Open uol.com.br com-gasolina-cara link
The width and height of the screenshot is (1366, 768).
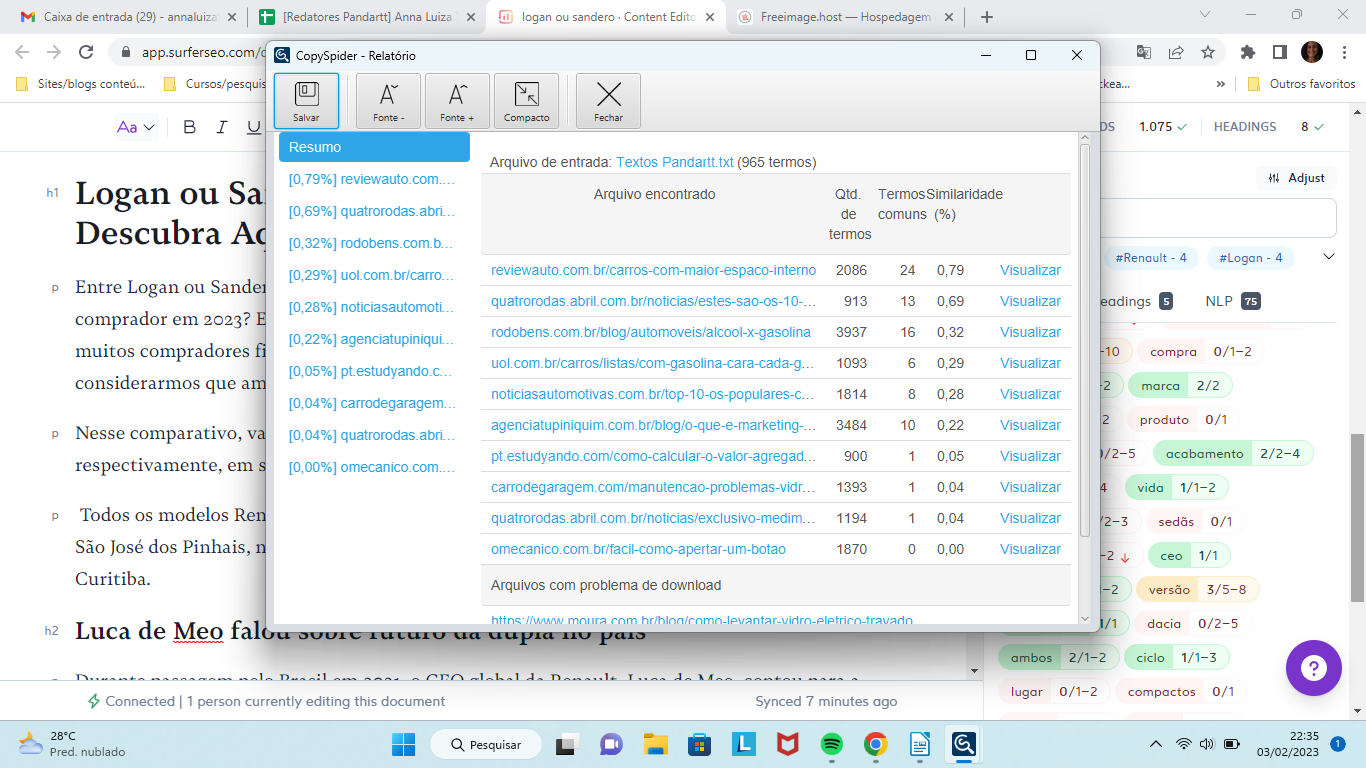(653, 363)
